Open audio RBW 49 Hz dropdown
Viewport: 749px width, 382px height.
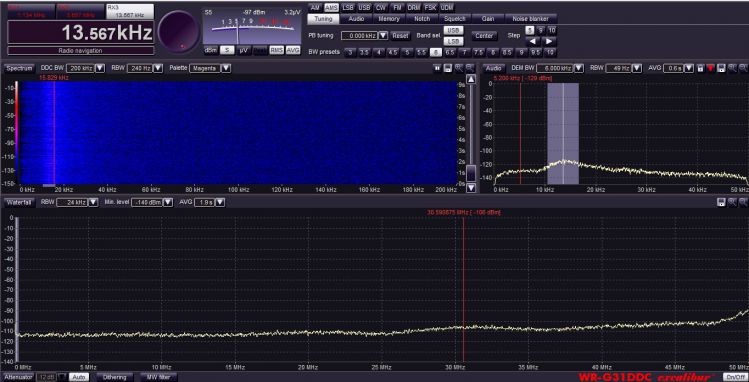click(x=637, y=68)
